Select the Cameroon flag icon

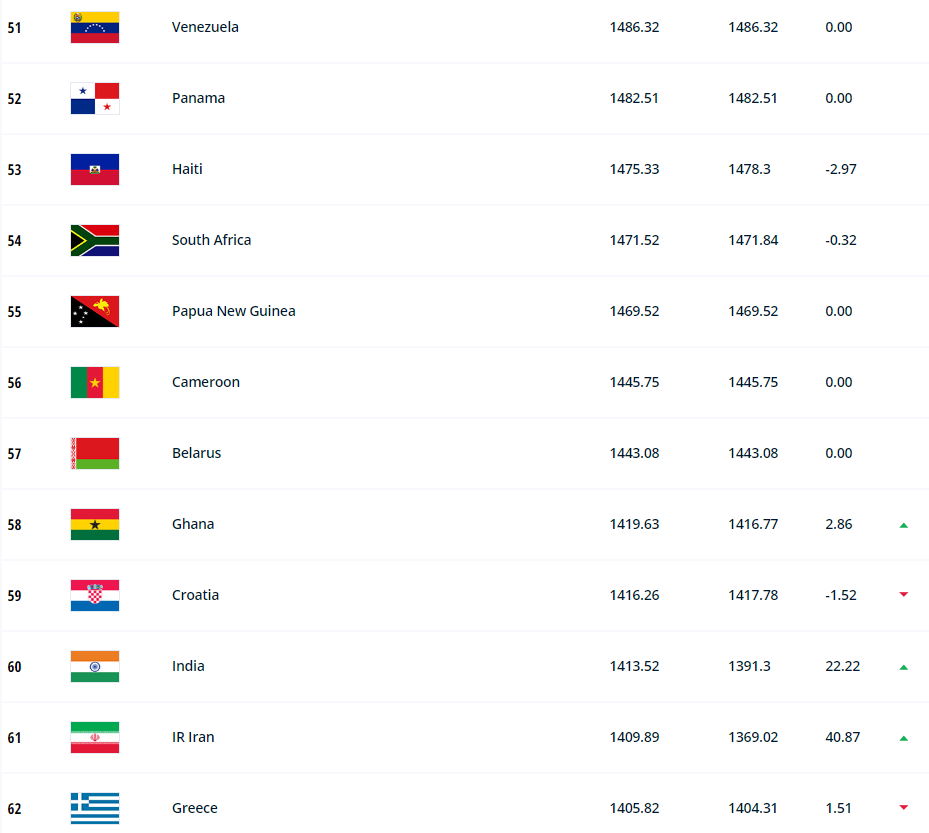[x=95, y=382]
